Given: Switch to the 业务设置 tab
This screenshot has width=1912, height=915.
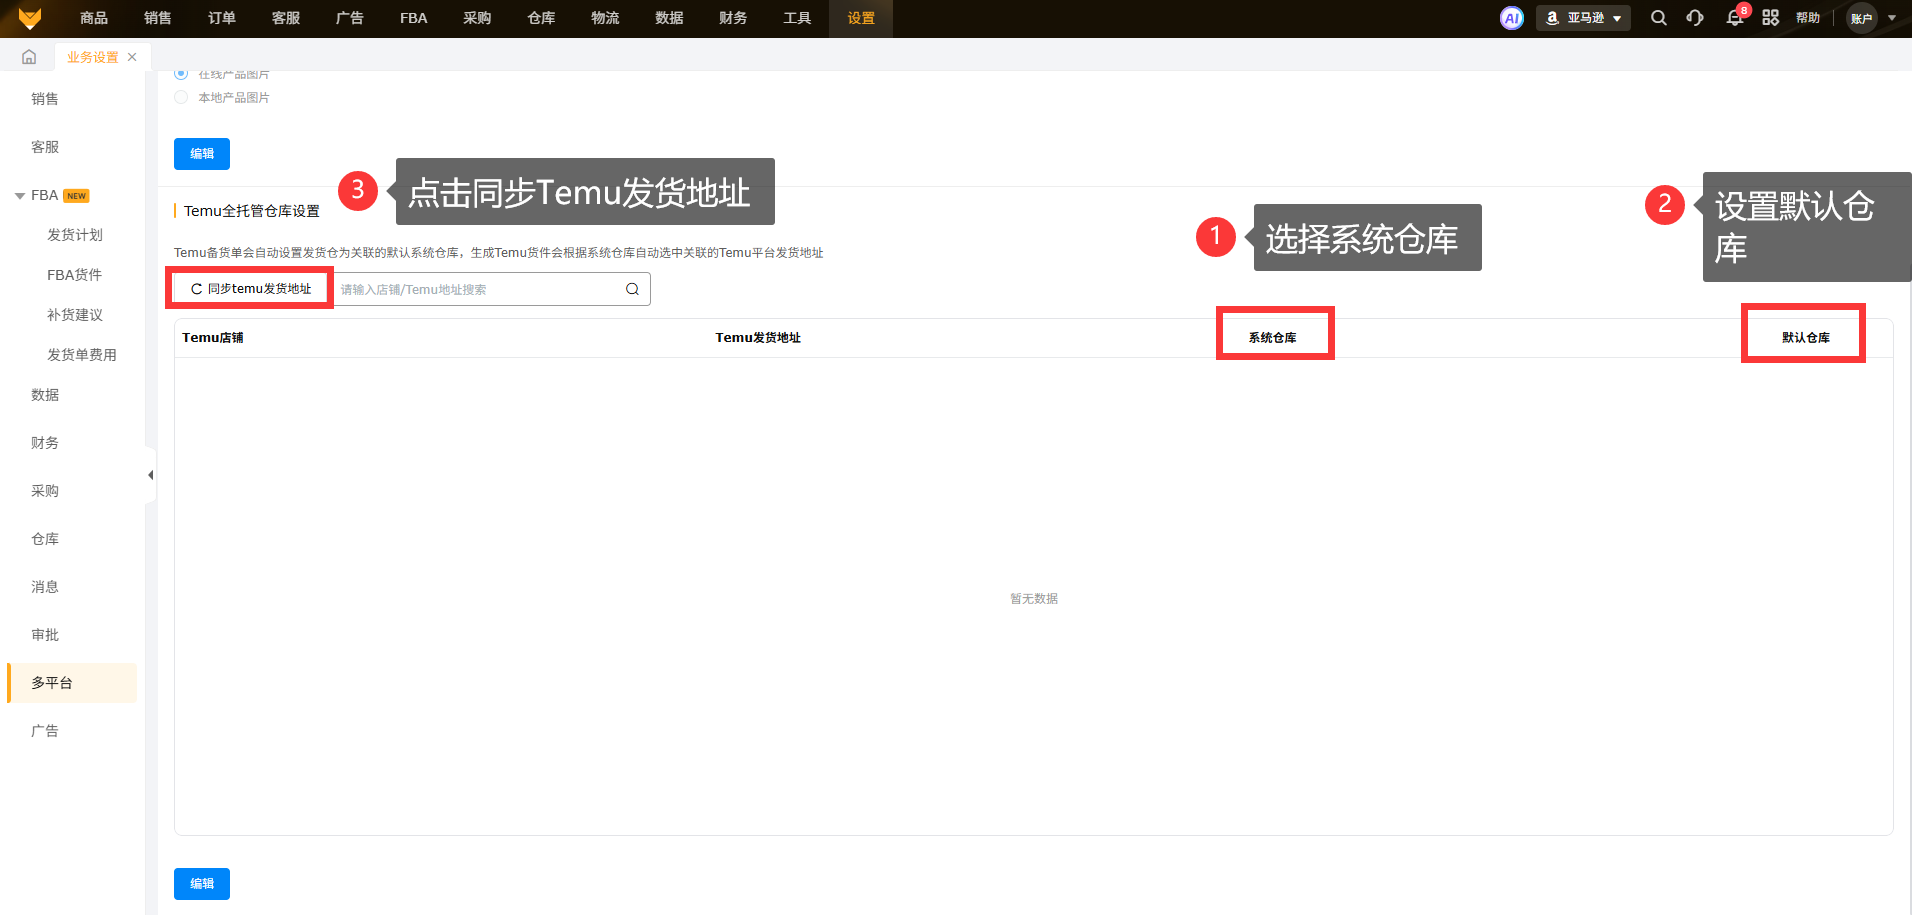Looking at the screenshot, I should (93, 57).
